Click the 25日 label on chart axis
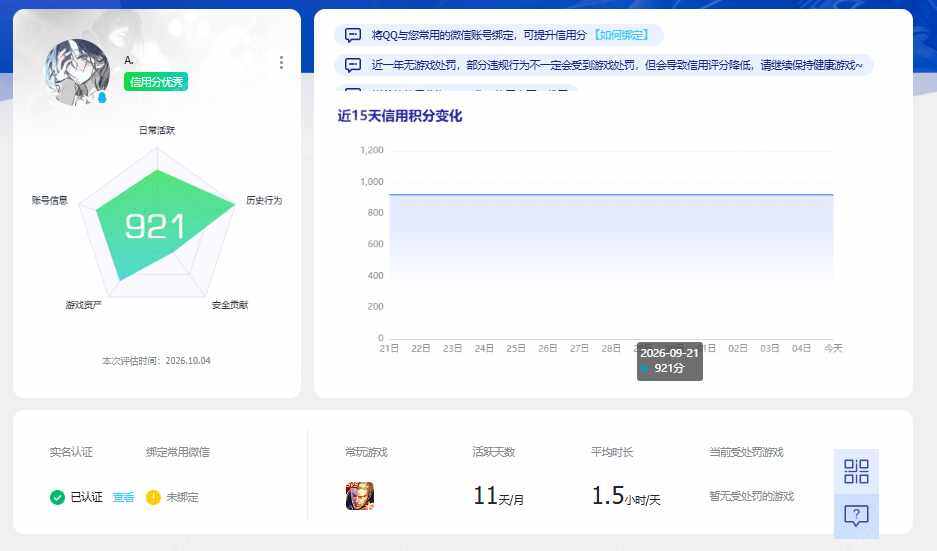 [x=516, y=348]
